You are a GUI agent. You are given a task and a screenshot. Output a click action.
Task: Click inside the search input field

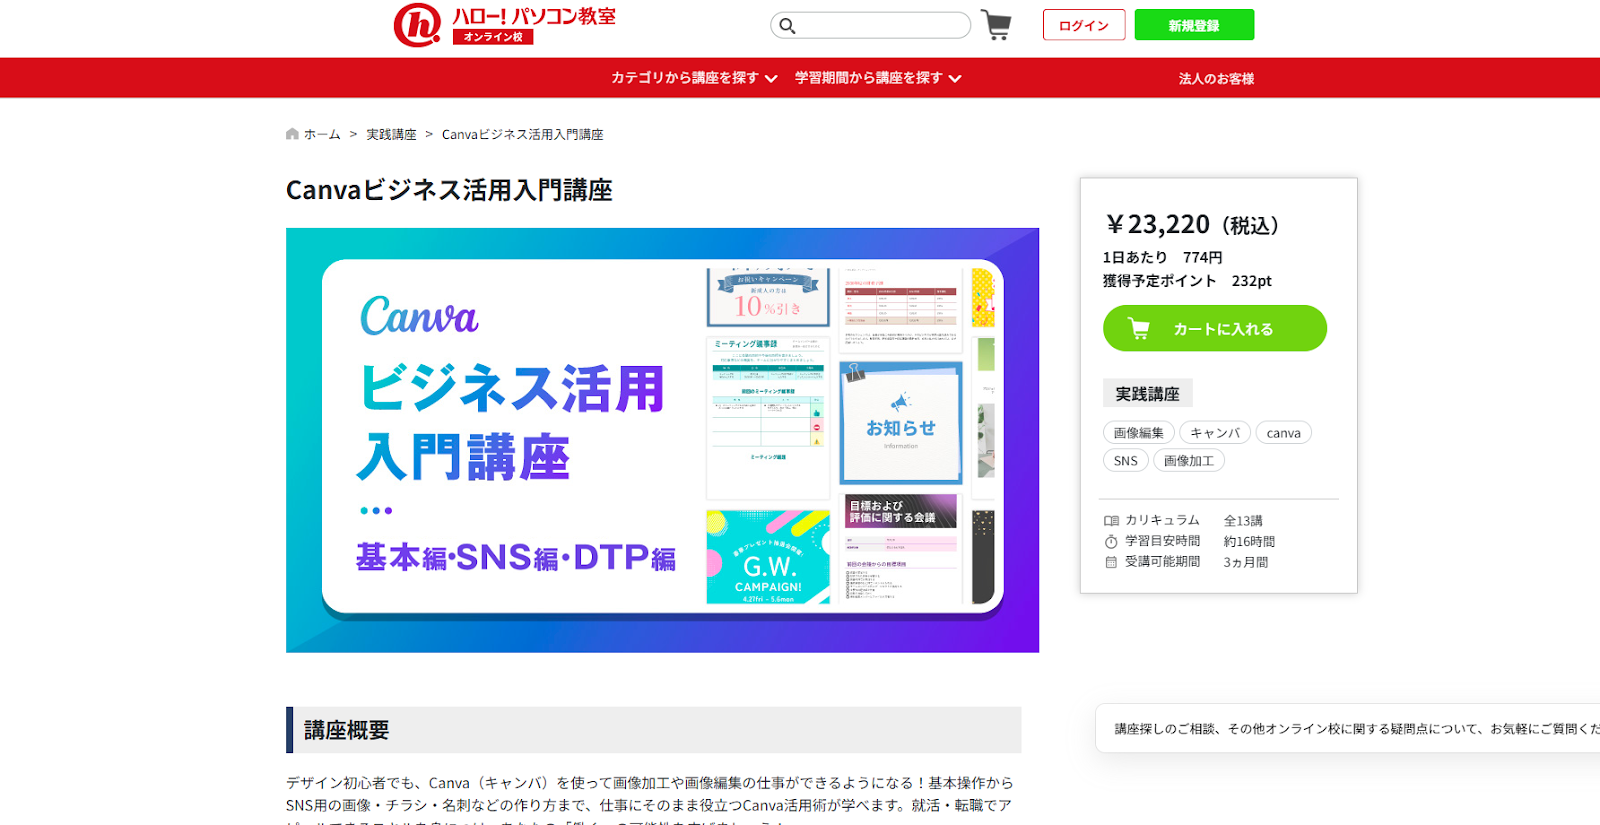coord(880,26)
